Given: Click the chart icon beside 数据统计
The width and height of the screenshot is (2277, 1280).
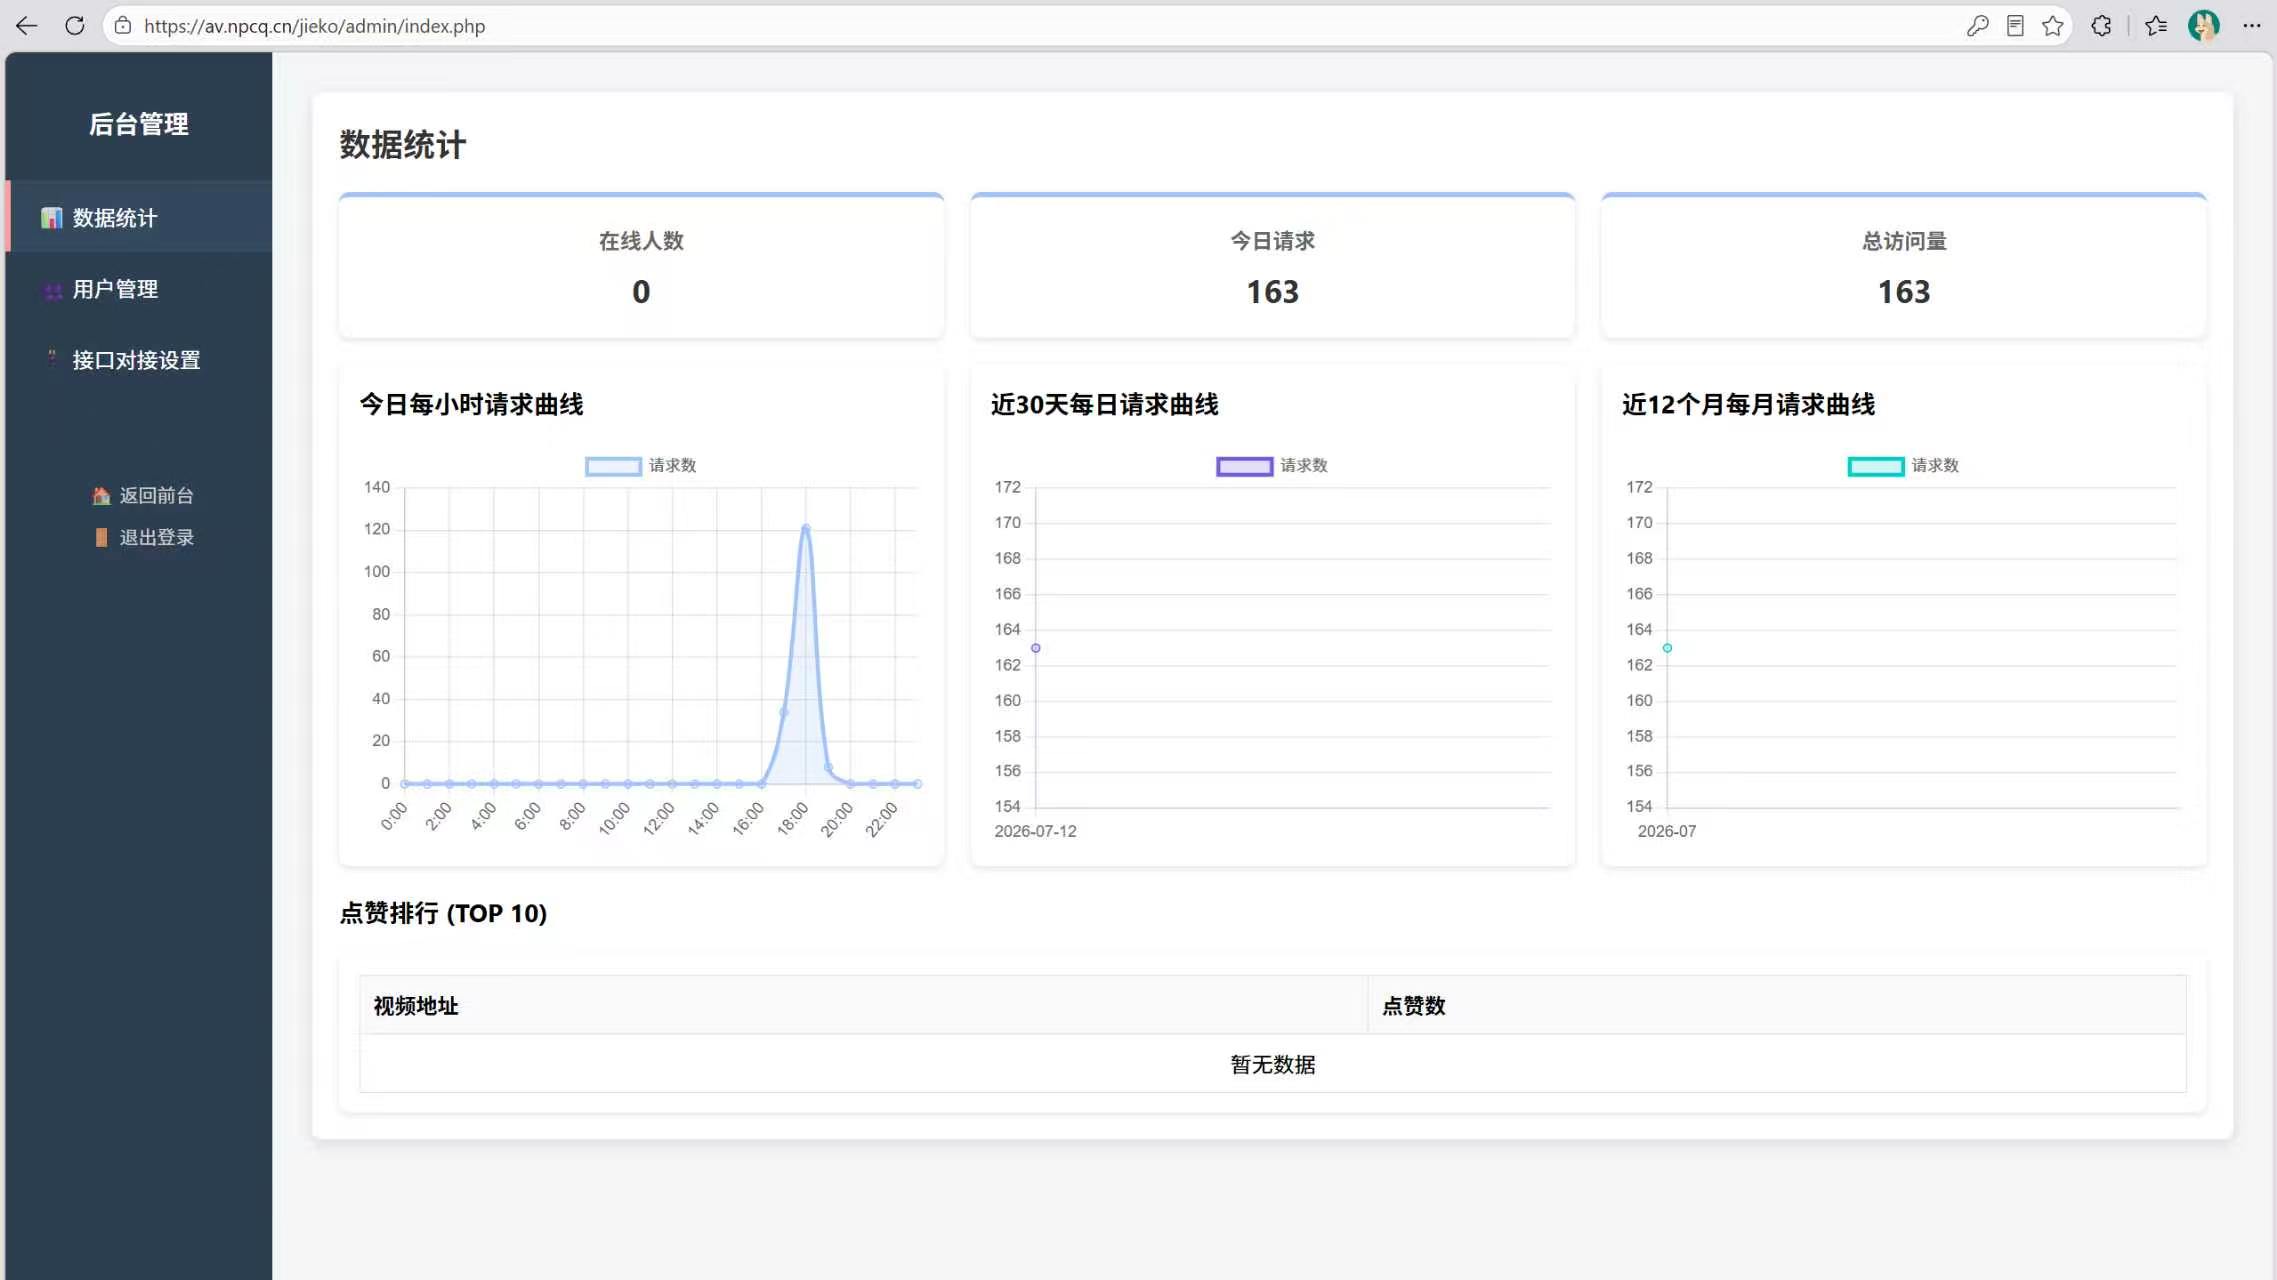Looking at the screenshot, I should pos(51,218).
